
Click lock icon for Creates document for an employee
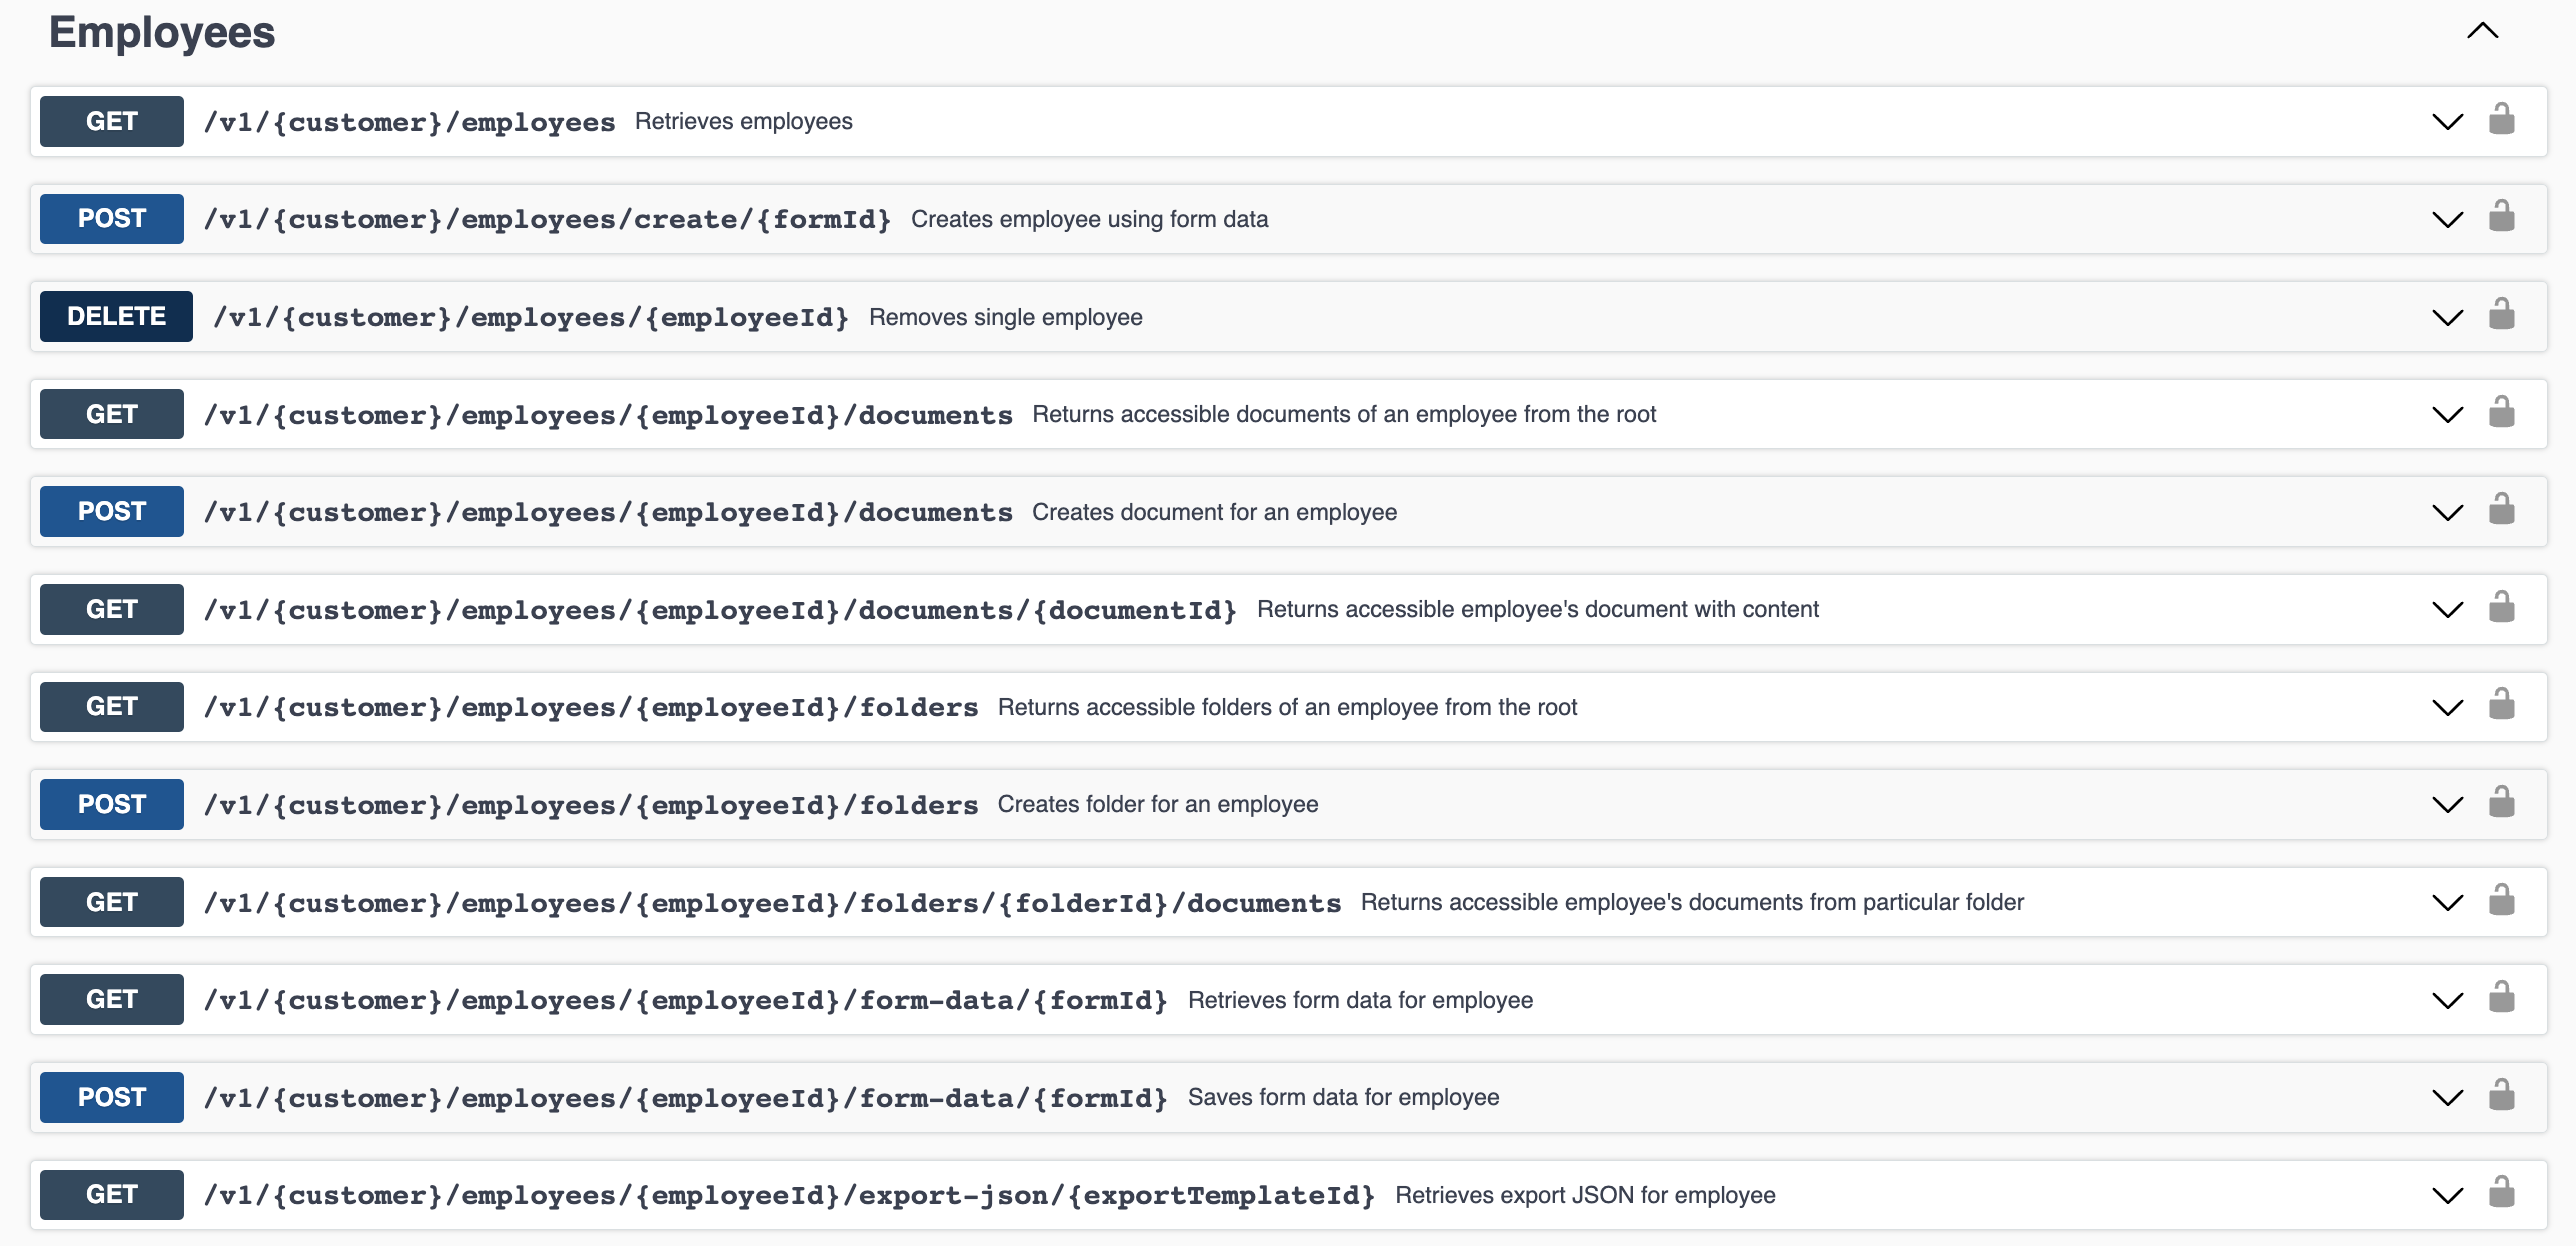tap(2501, 509)
